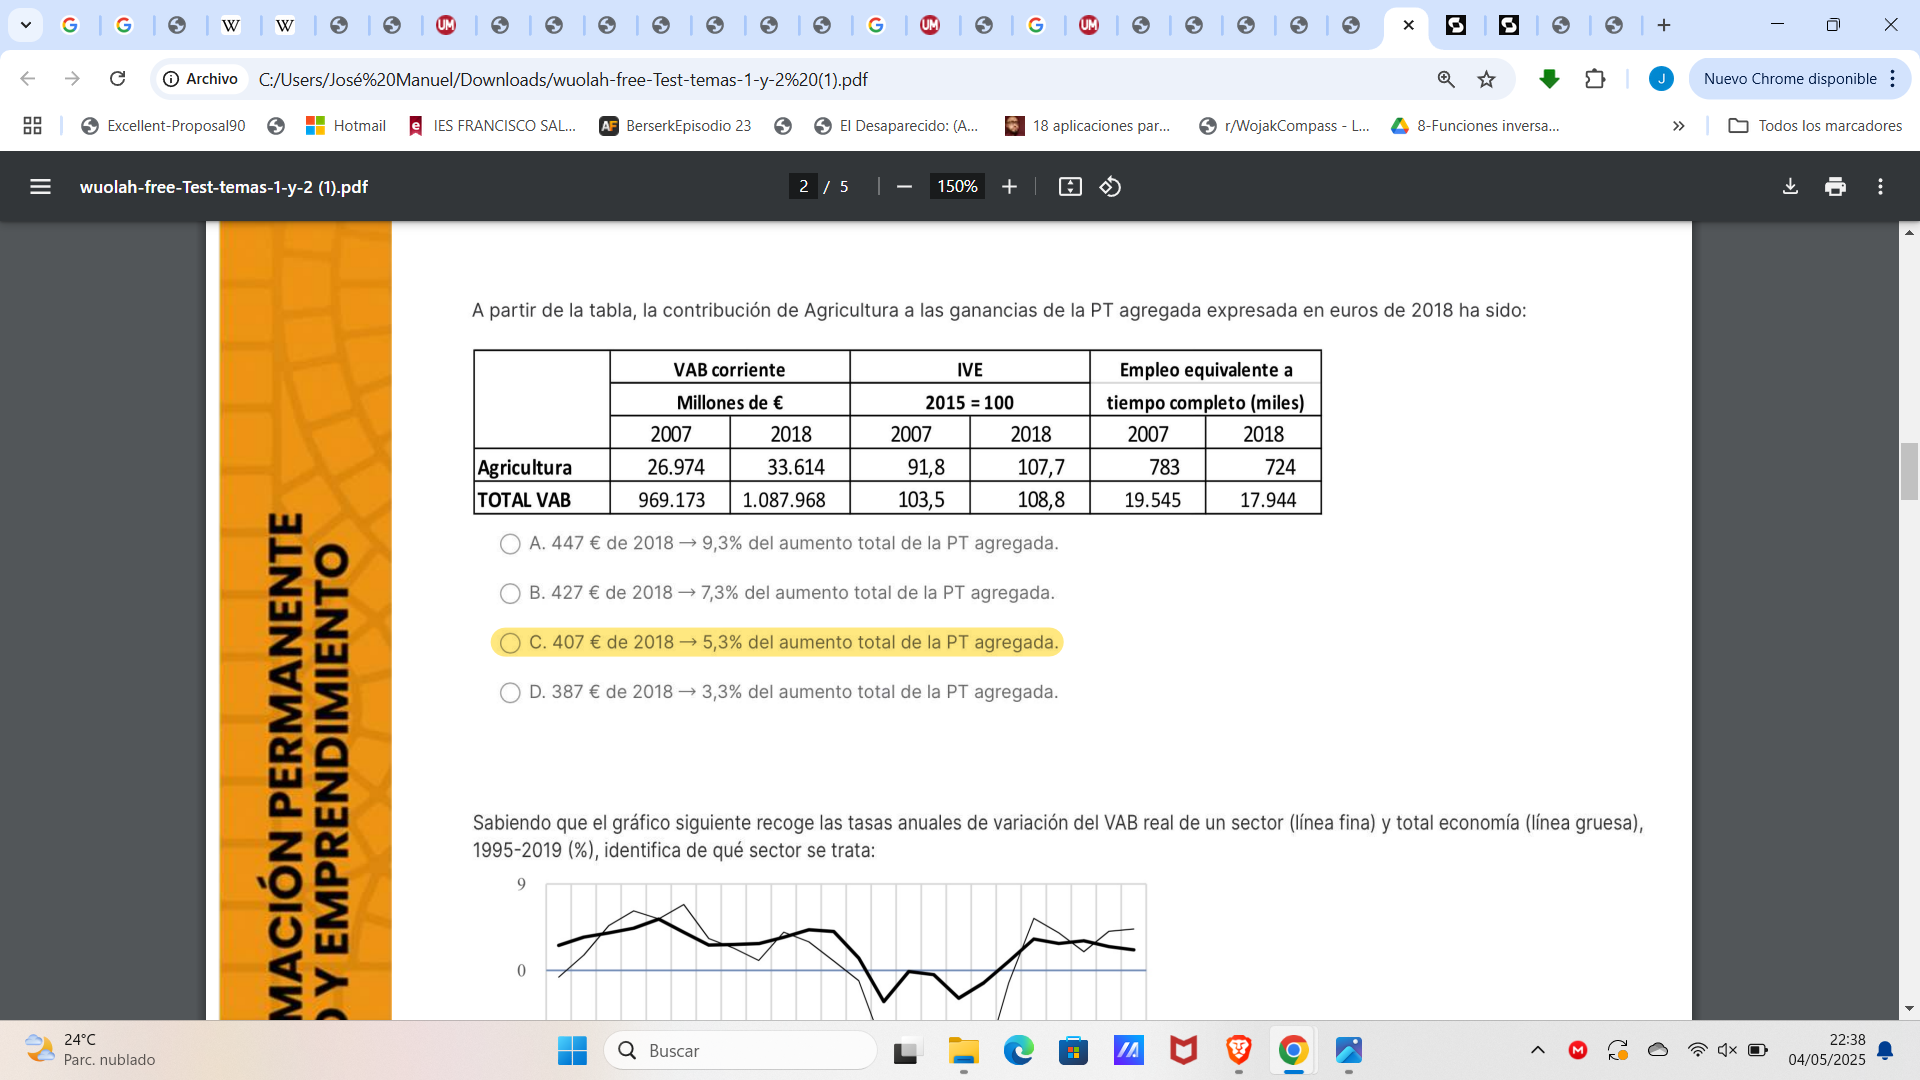The width and height of the screenshot is (1920, 1080).
Task: Select answer option D about 387 €
Action: [x=511, y=692]
